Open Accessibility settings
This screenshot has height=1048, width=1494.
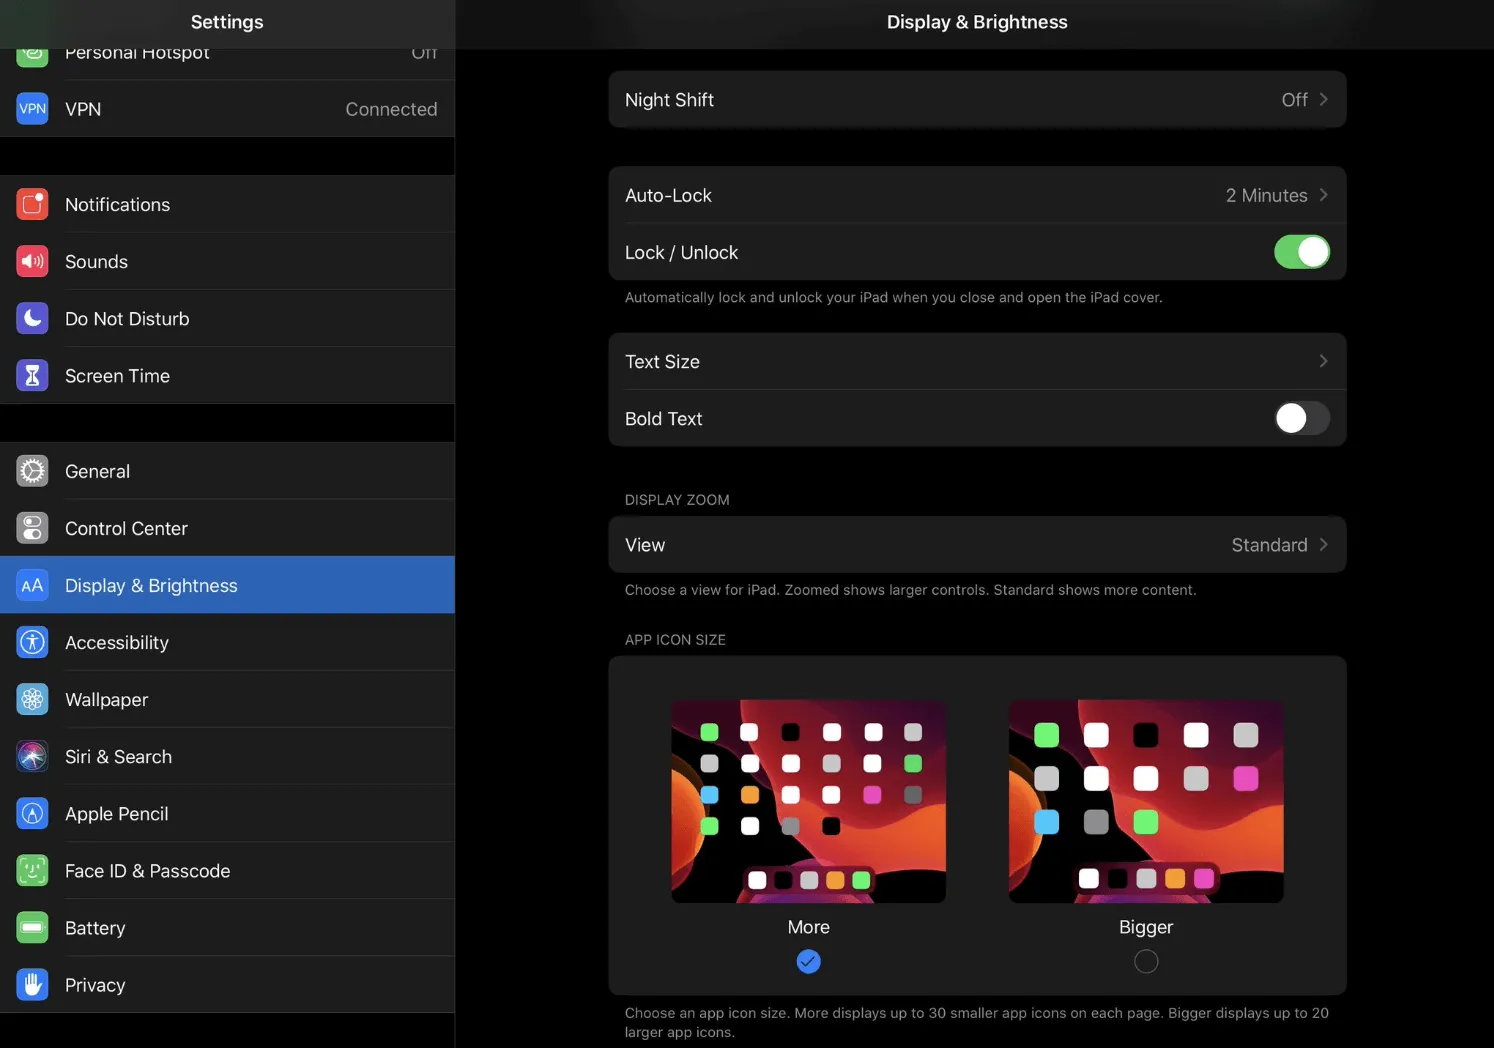227,642
